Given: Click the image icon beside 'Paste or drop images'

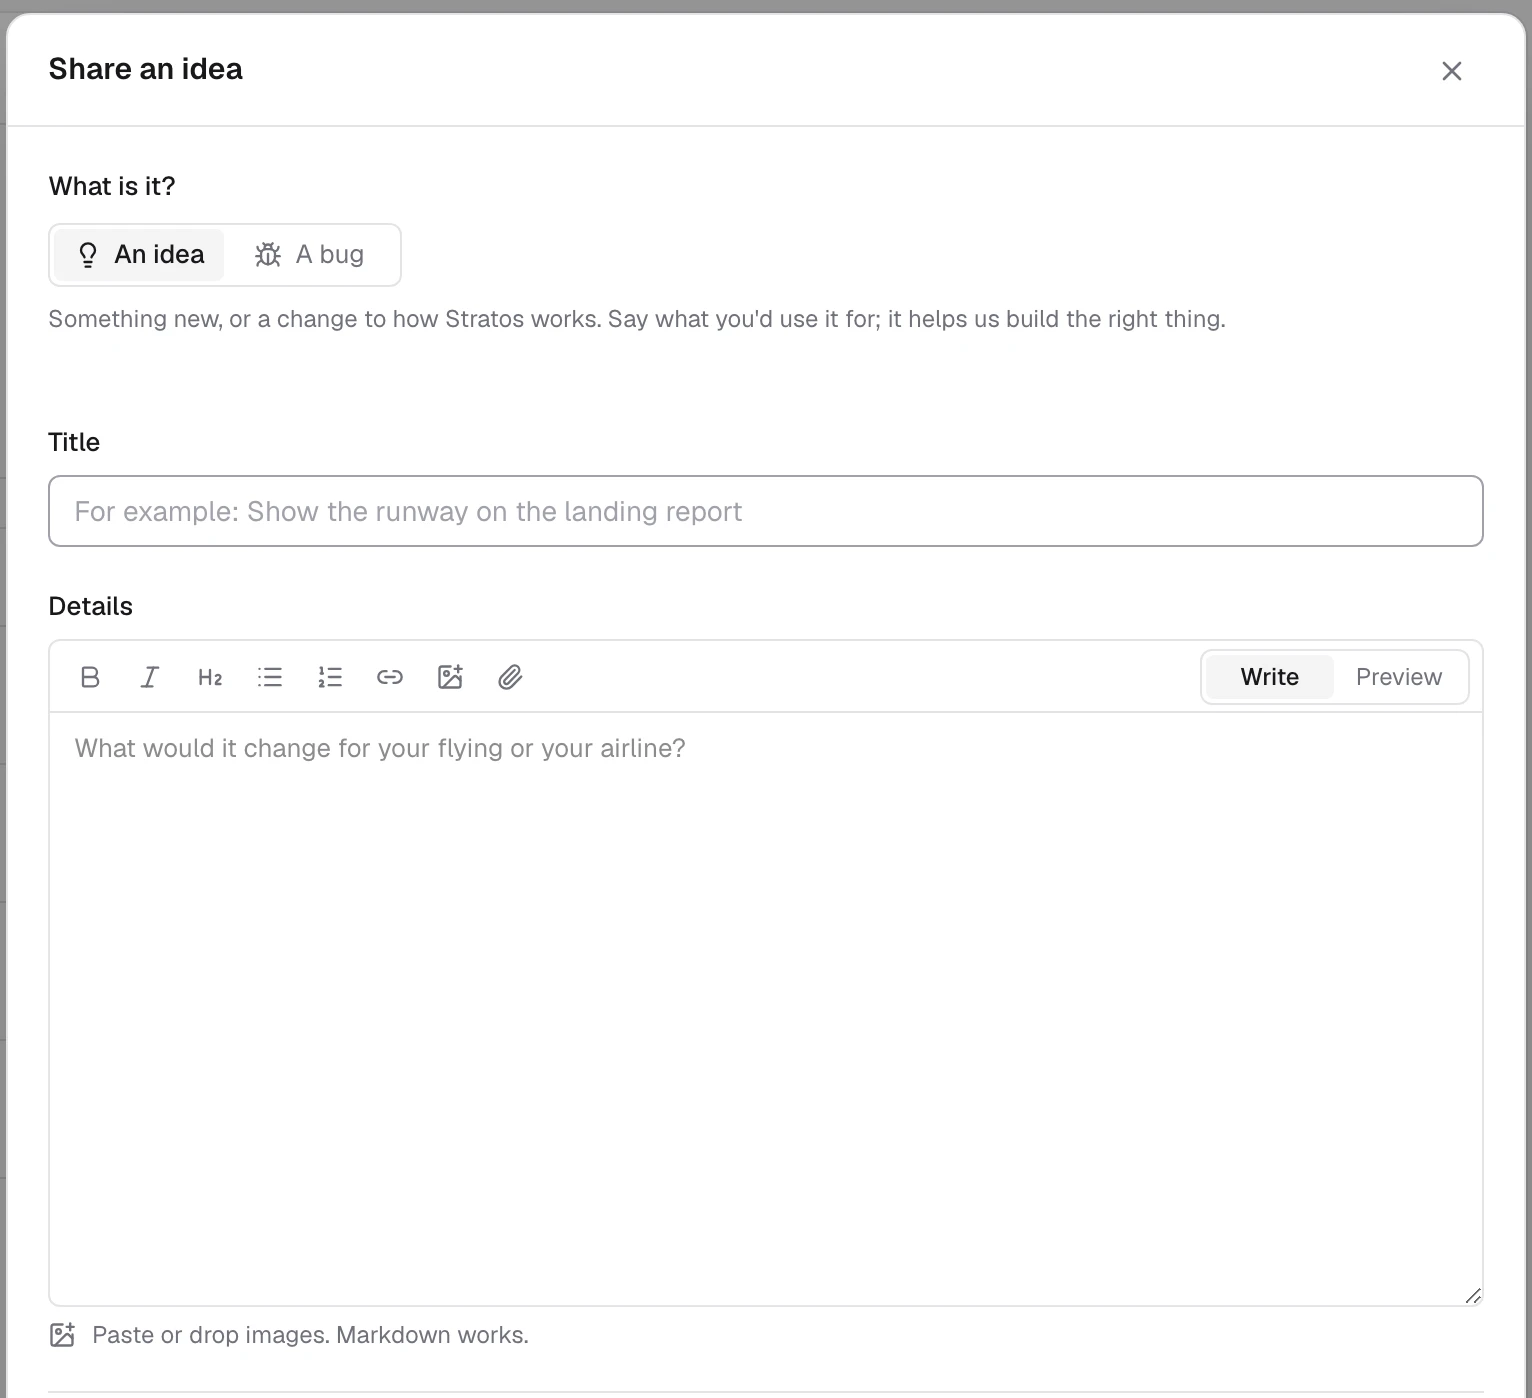Looking at the screenshot, I should (x=63, y=1335).
